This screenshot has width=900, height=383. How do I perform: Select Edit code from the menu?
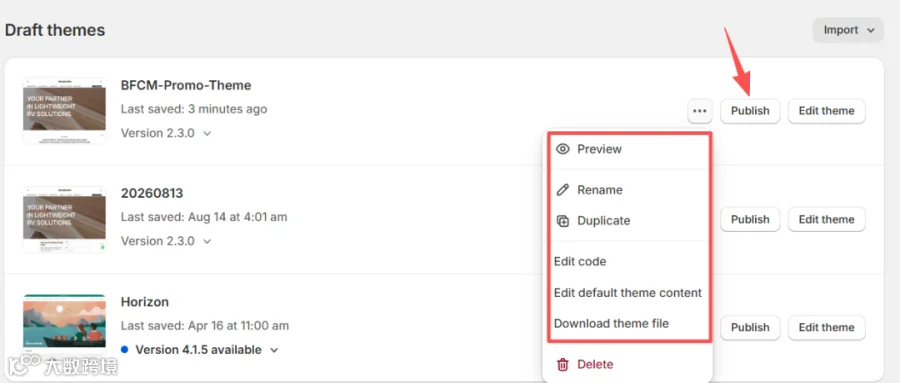click(x=580, y=262)
